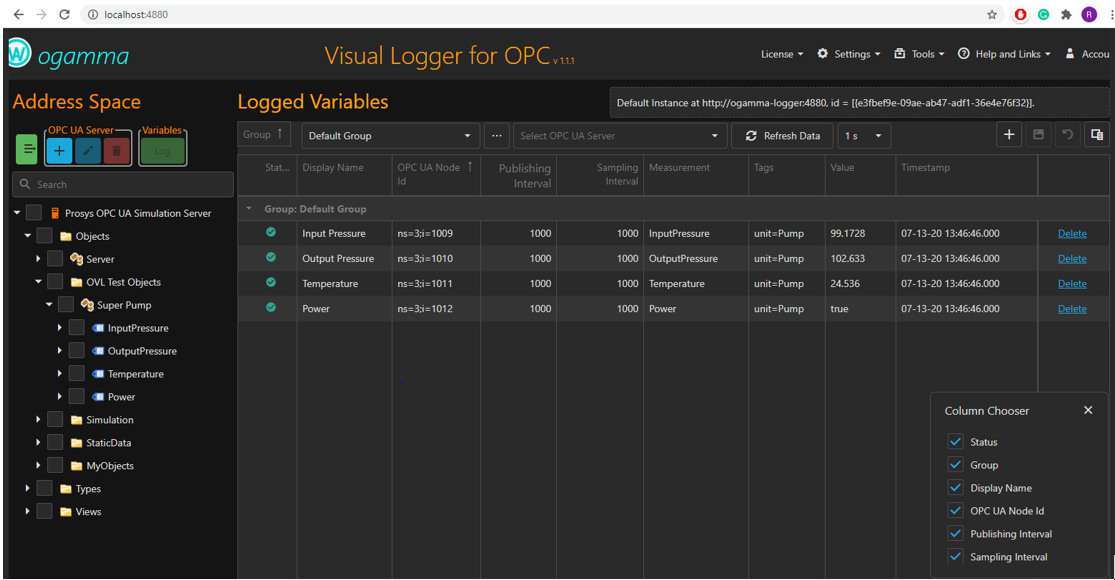The height and width of the screenshot is (580, 1115).
Task: Uncheck the Status column checkbox
Action: [x=955, y=441]
